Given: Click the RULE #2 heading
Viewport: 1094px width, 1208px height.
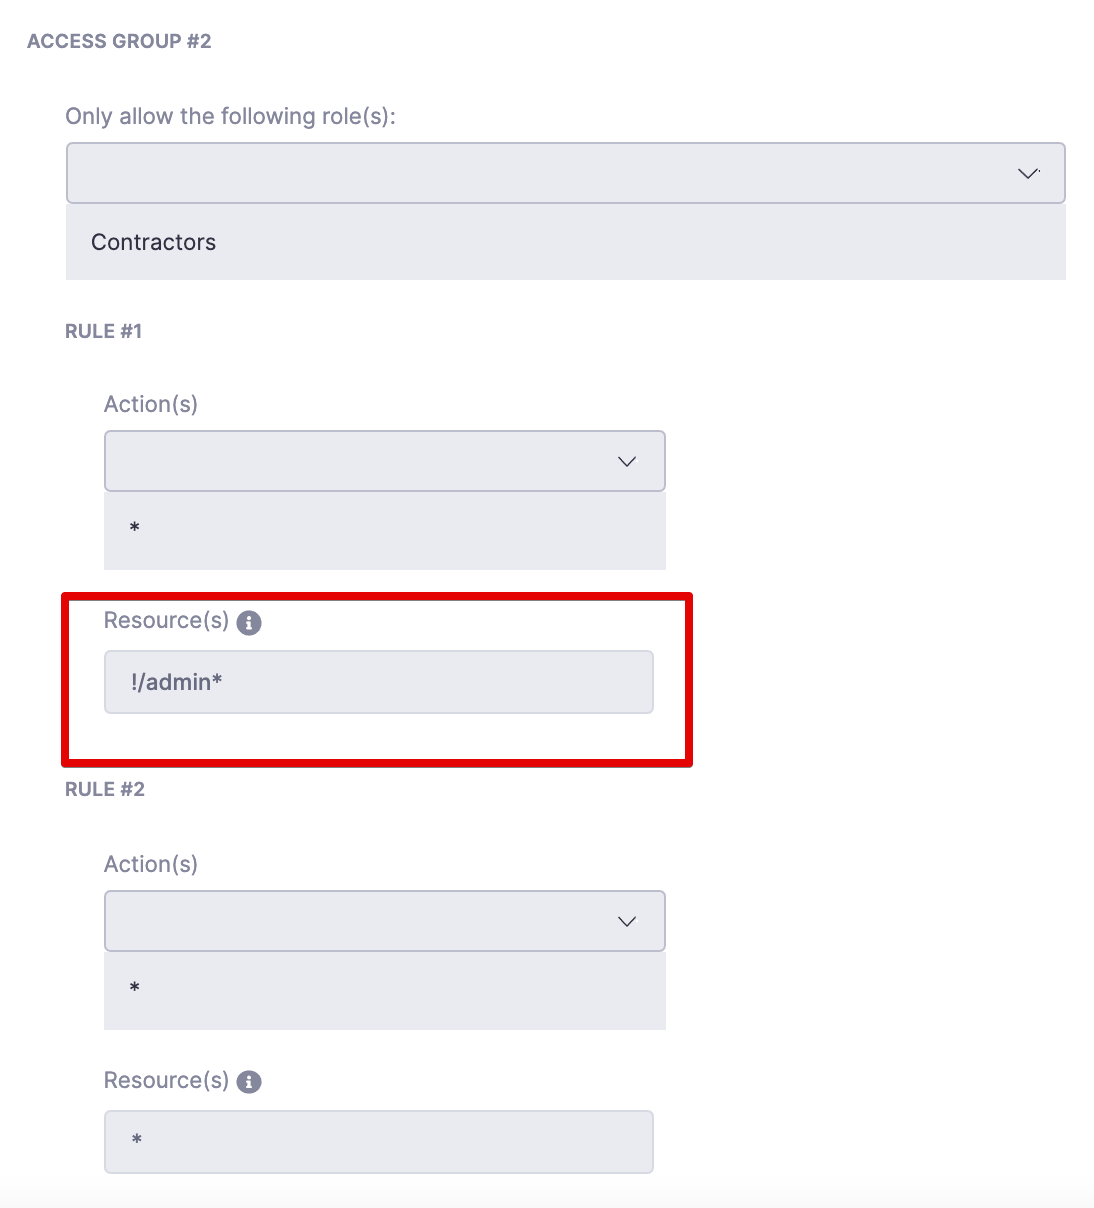Looking at the screenshot, I should (105, 789).
